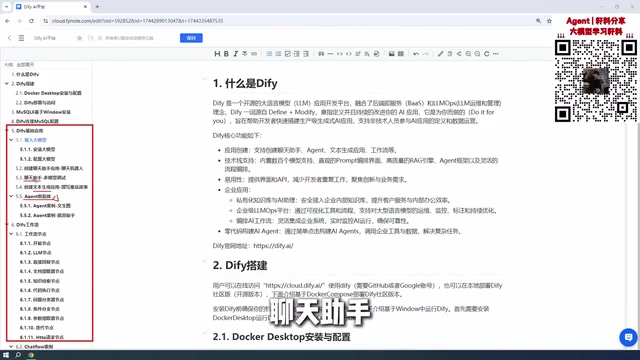Open outline item 5.5.2 Agent案例

47,215
